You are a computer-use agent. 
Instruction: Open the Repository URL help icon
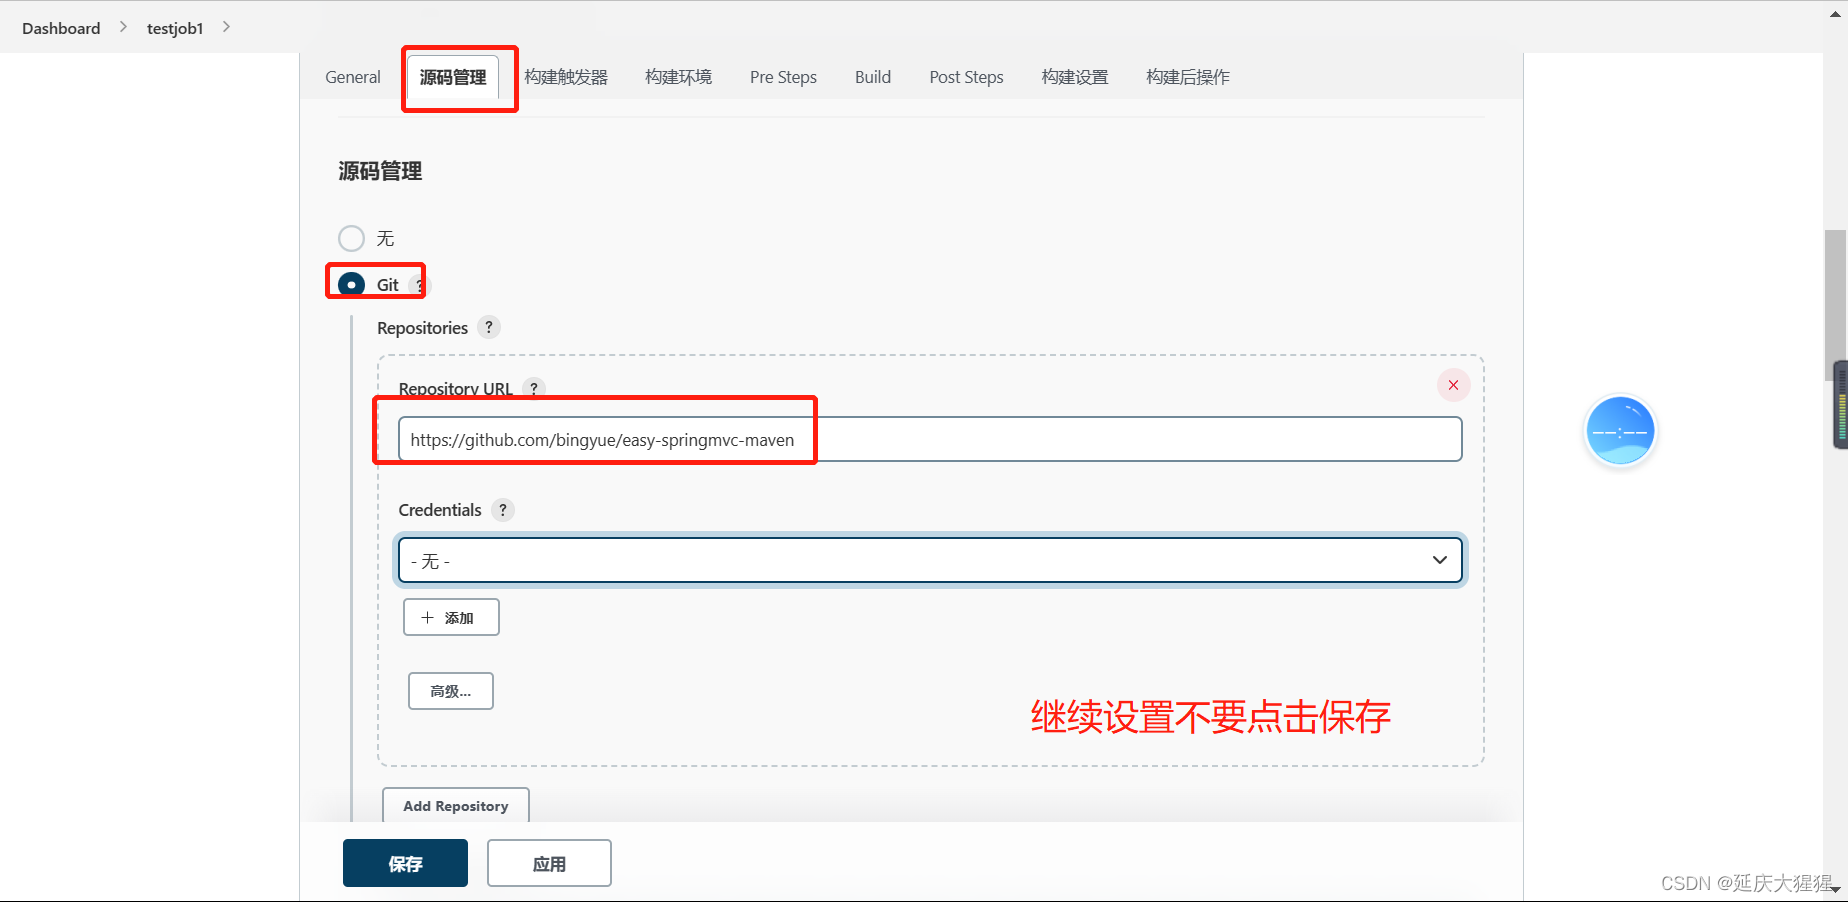[x=534, y=389]
